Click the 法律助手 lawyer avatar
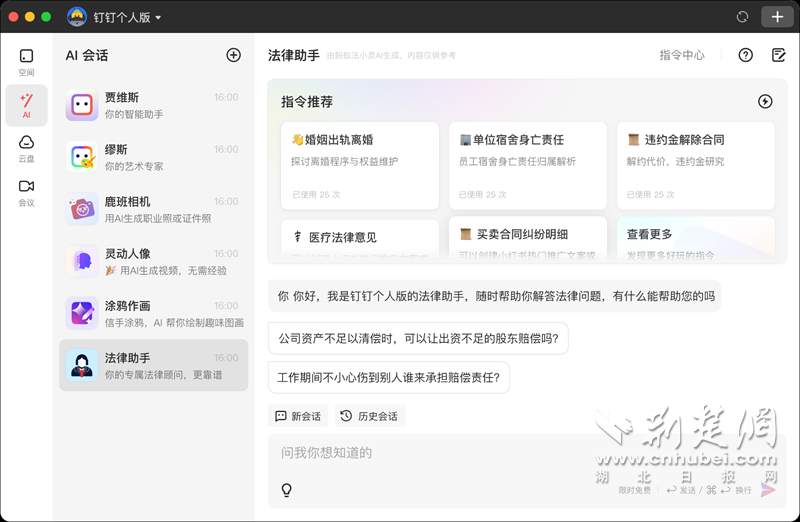The image size is (800, 522). point(82,365)
